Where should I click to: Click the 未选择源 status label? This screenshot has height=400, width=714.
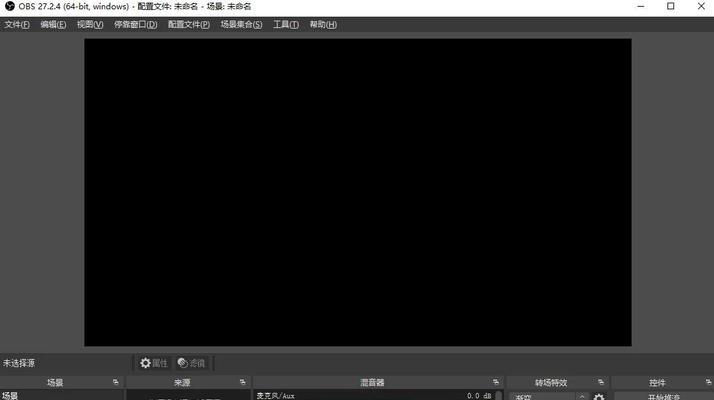point(19,363)
